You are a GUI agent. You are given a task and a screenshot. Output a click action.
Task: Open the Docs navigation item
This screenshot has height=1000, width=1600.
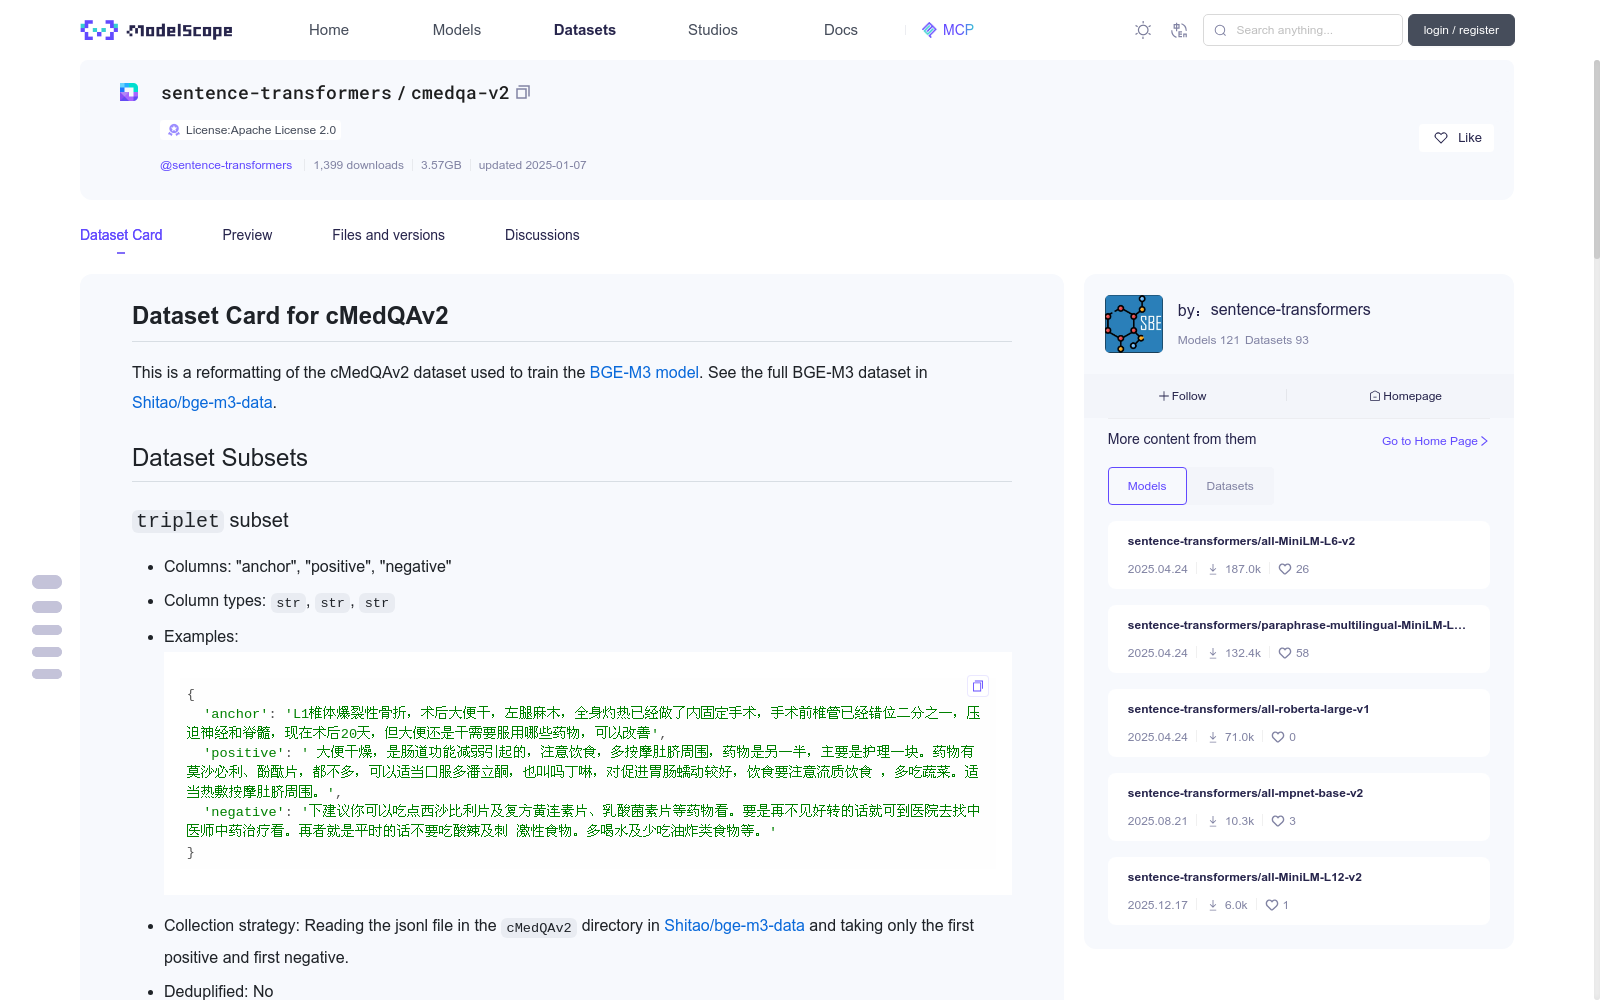[841, 30]
